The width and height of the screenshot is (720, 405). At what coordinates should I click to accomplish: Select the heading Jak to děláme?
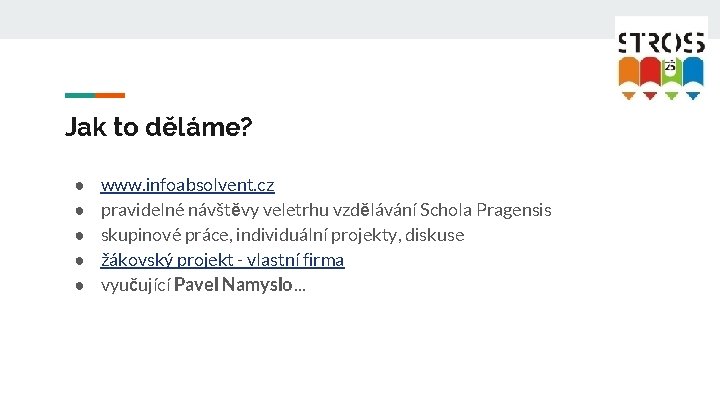[x=159, y=128]
